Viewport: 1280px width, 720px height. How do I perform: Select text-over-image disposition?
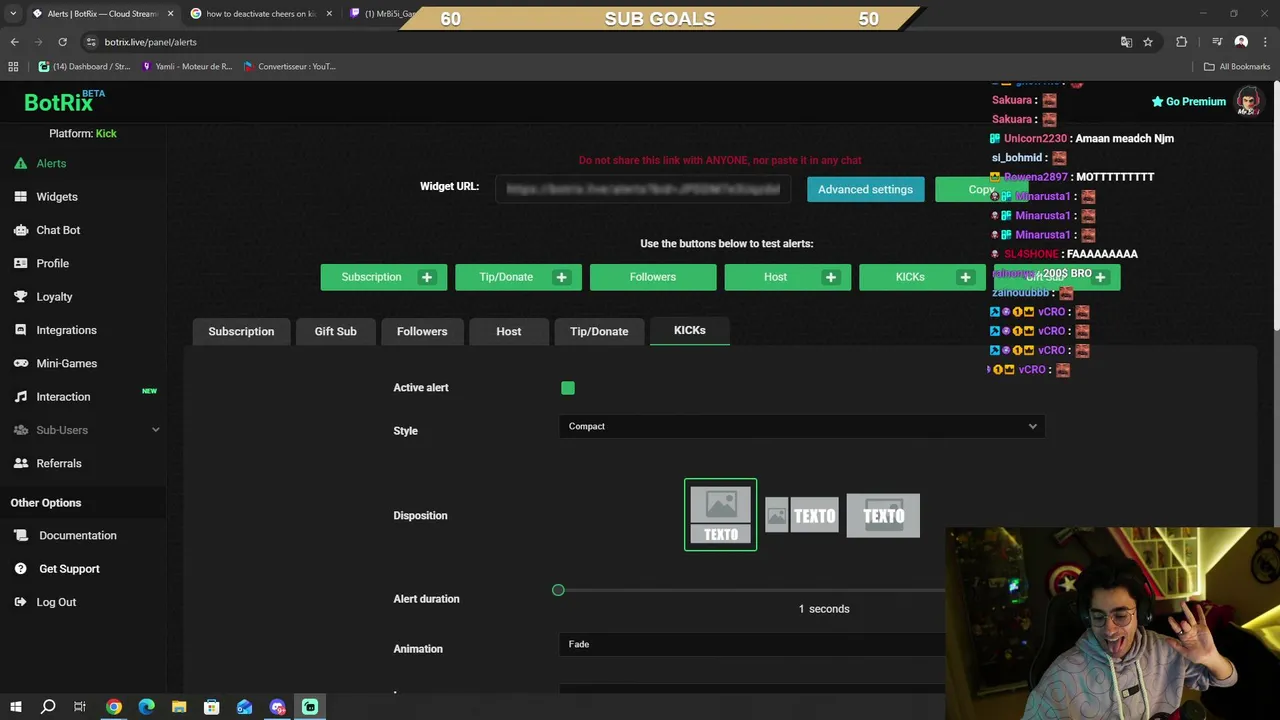click(x=883, y=516)
